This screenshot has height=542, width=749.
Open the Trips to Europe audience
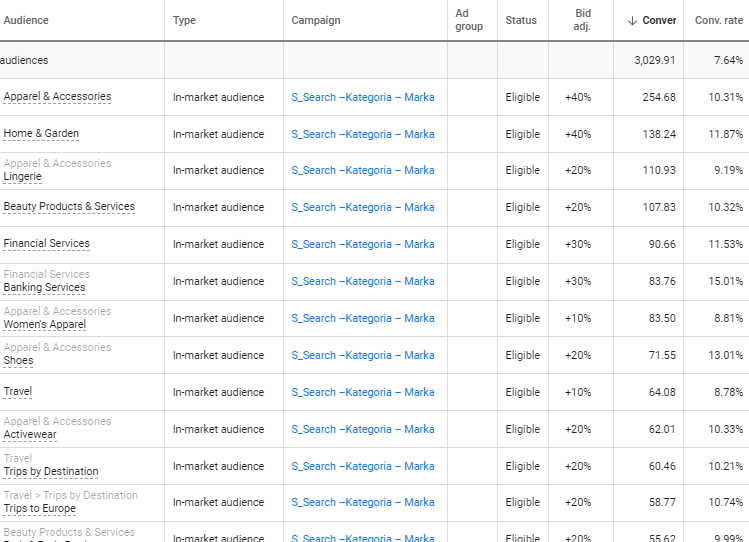(x=40, y=509)
